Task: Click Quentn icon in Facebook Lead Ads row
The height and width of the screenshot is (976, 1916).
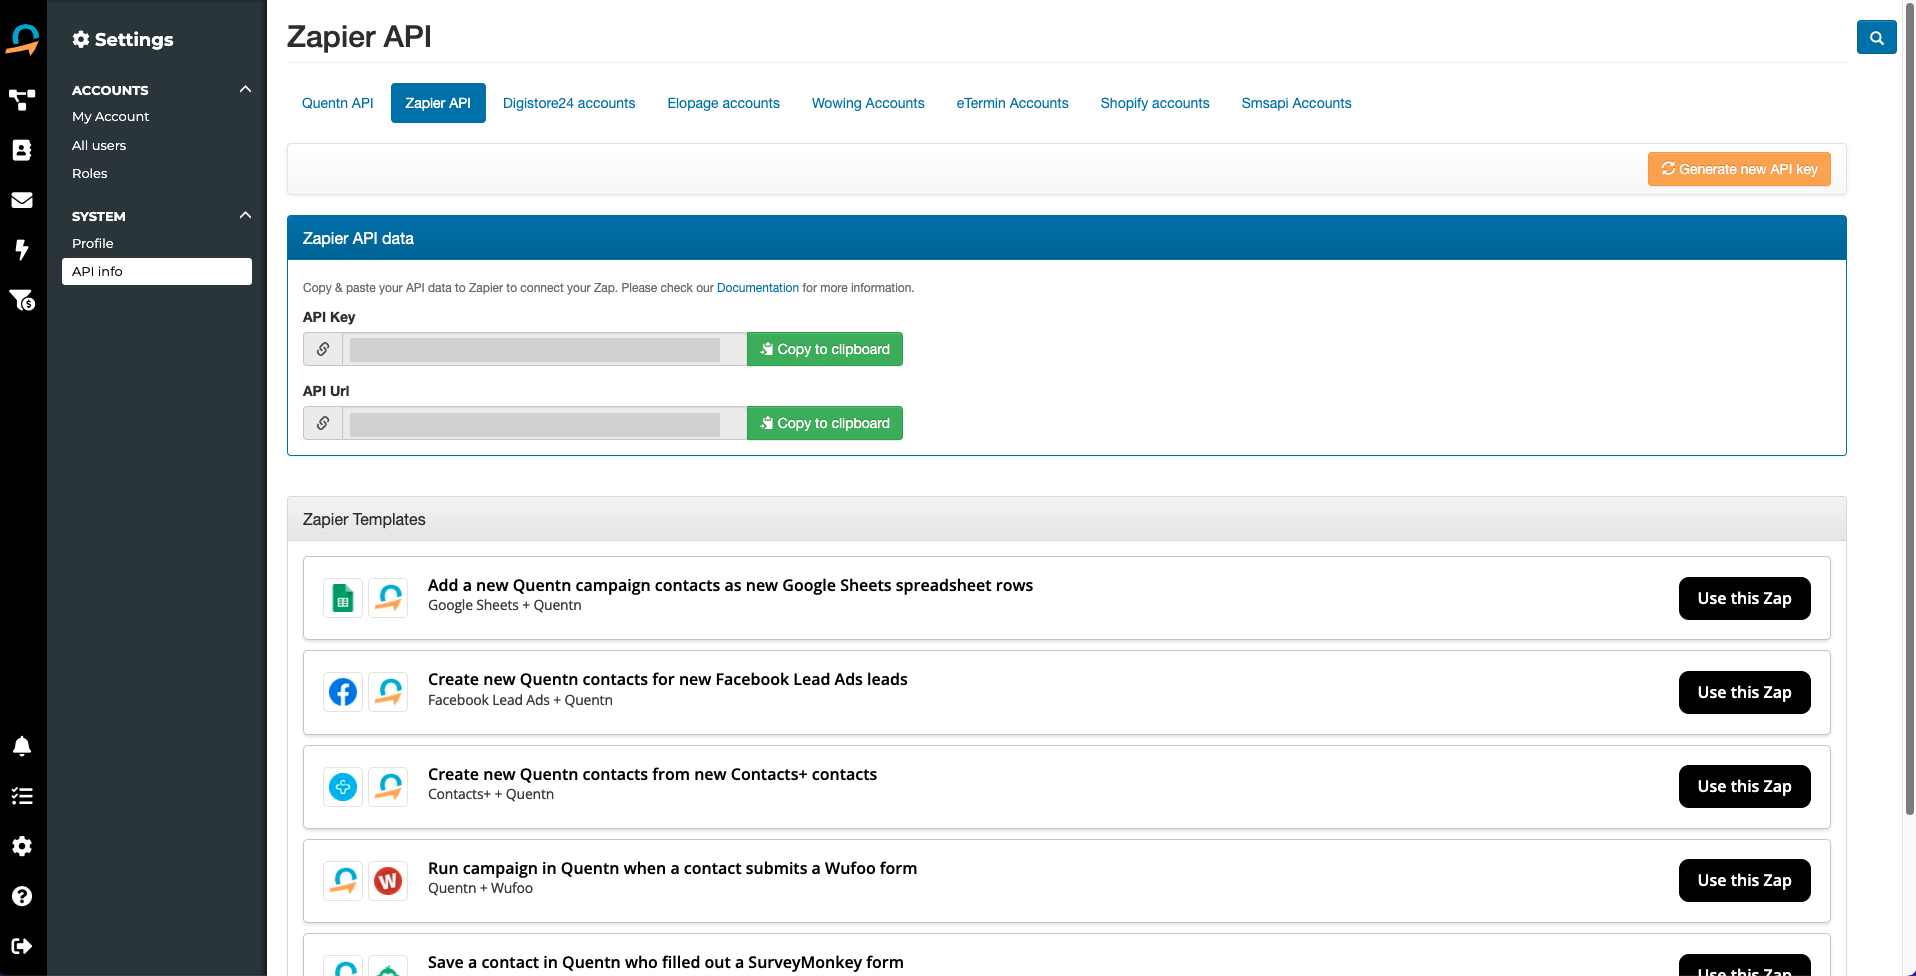Action: 388,692
